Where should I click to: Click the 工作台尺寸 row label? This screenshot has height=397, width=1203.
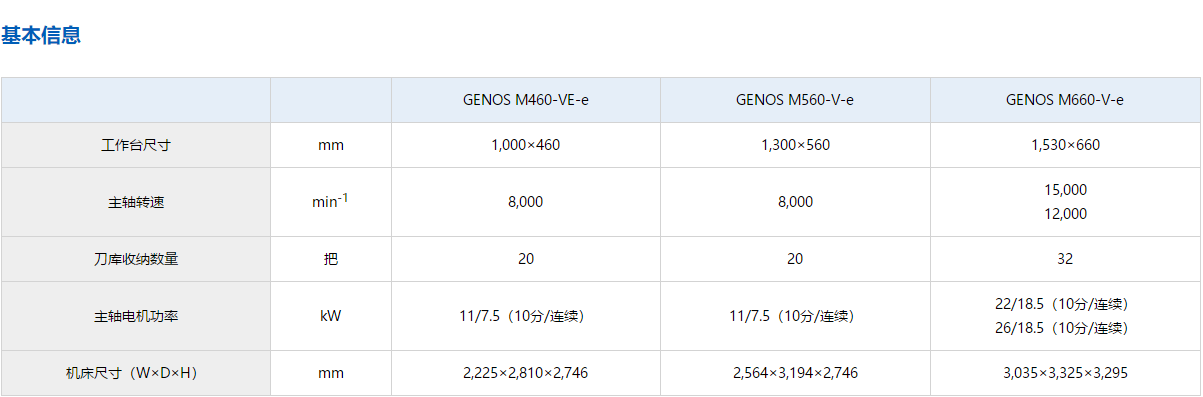click(136, 145)
